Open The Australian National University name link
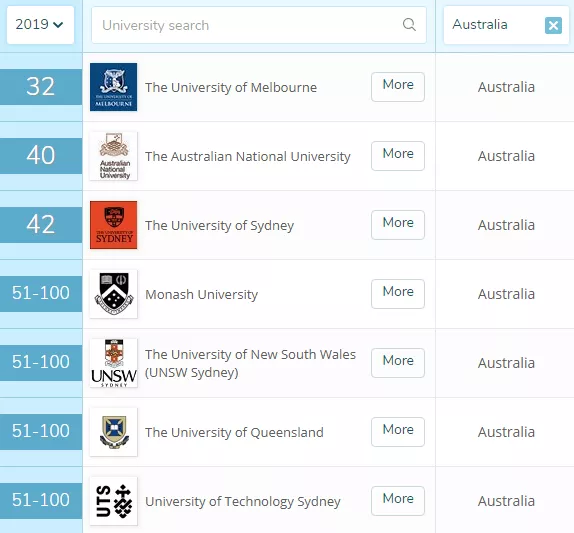The width and height of the screenshot is (574, 533). coord(248,157)
